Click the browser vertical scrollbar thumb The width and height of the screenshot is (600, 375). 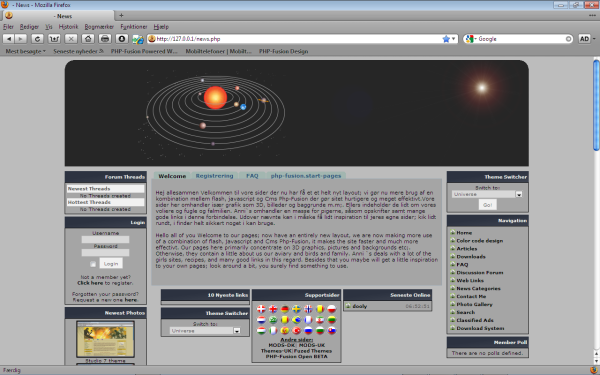(x=596, y=105)
